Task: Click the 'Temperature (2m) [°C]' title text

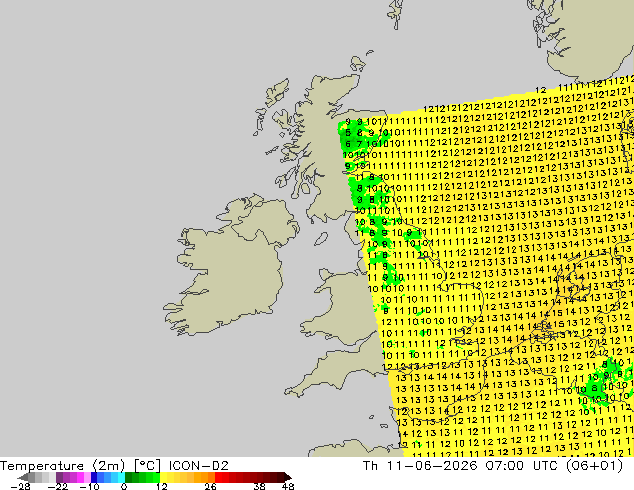Action: (x=80, y=466)
